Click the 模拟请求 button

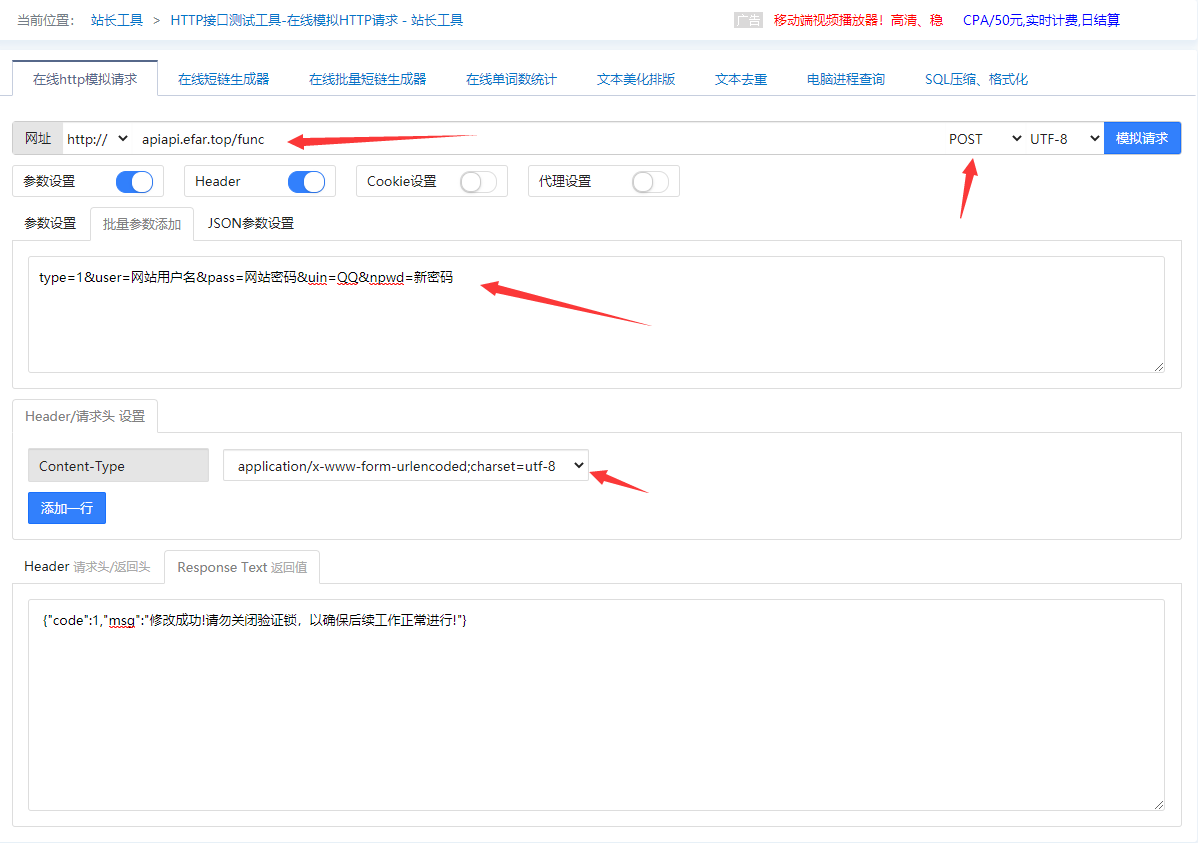coord(1141,139)
